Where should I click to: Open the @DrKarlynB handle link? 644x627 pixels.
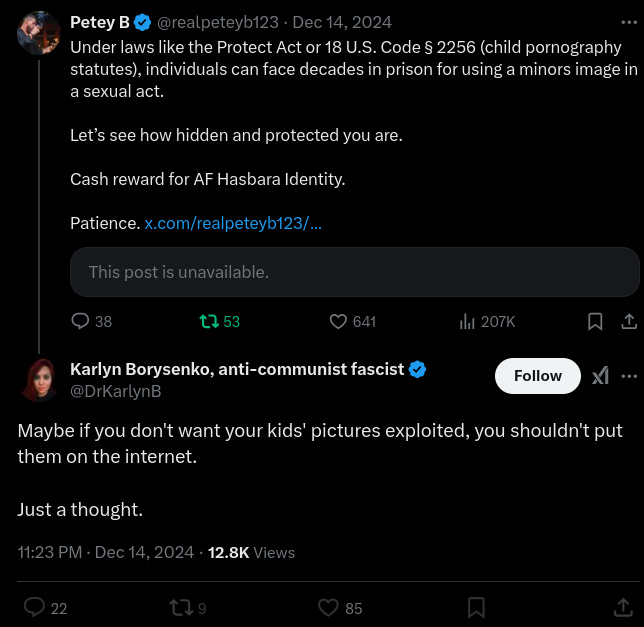[115, 391]
